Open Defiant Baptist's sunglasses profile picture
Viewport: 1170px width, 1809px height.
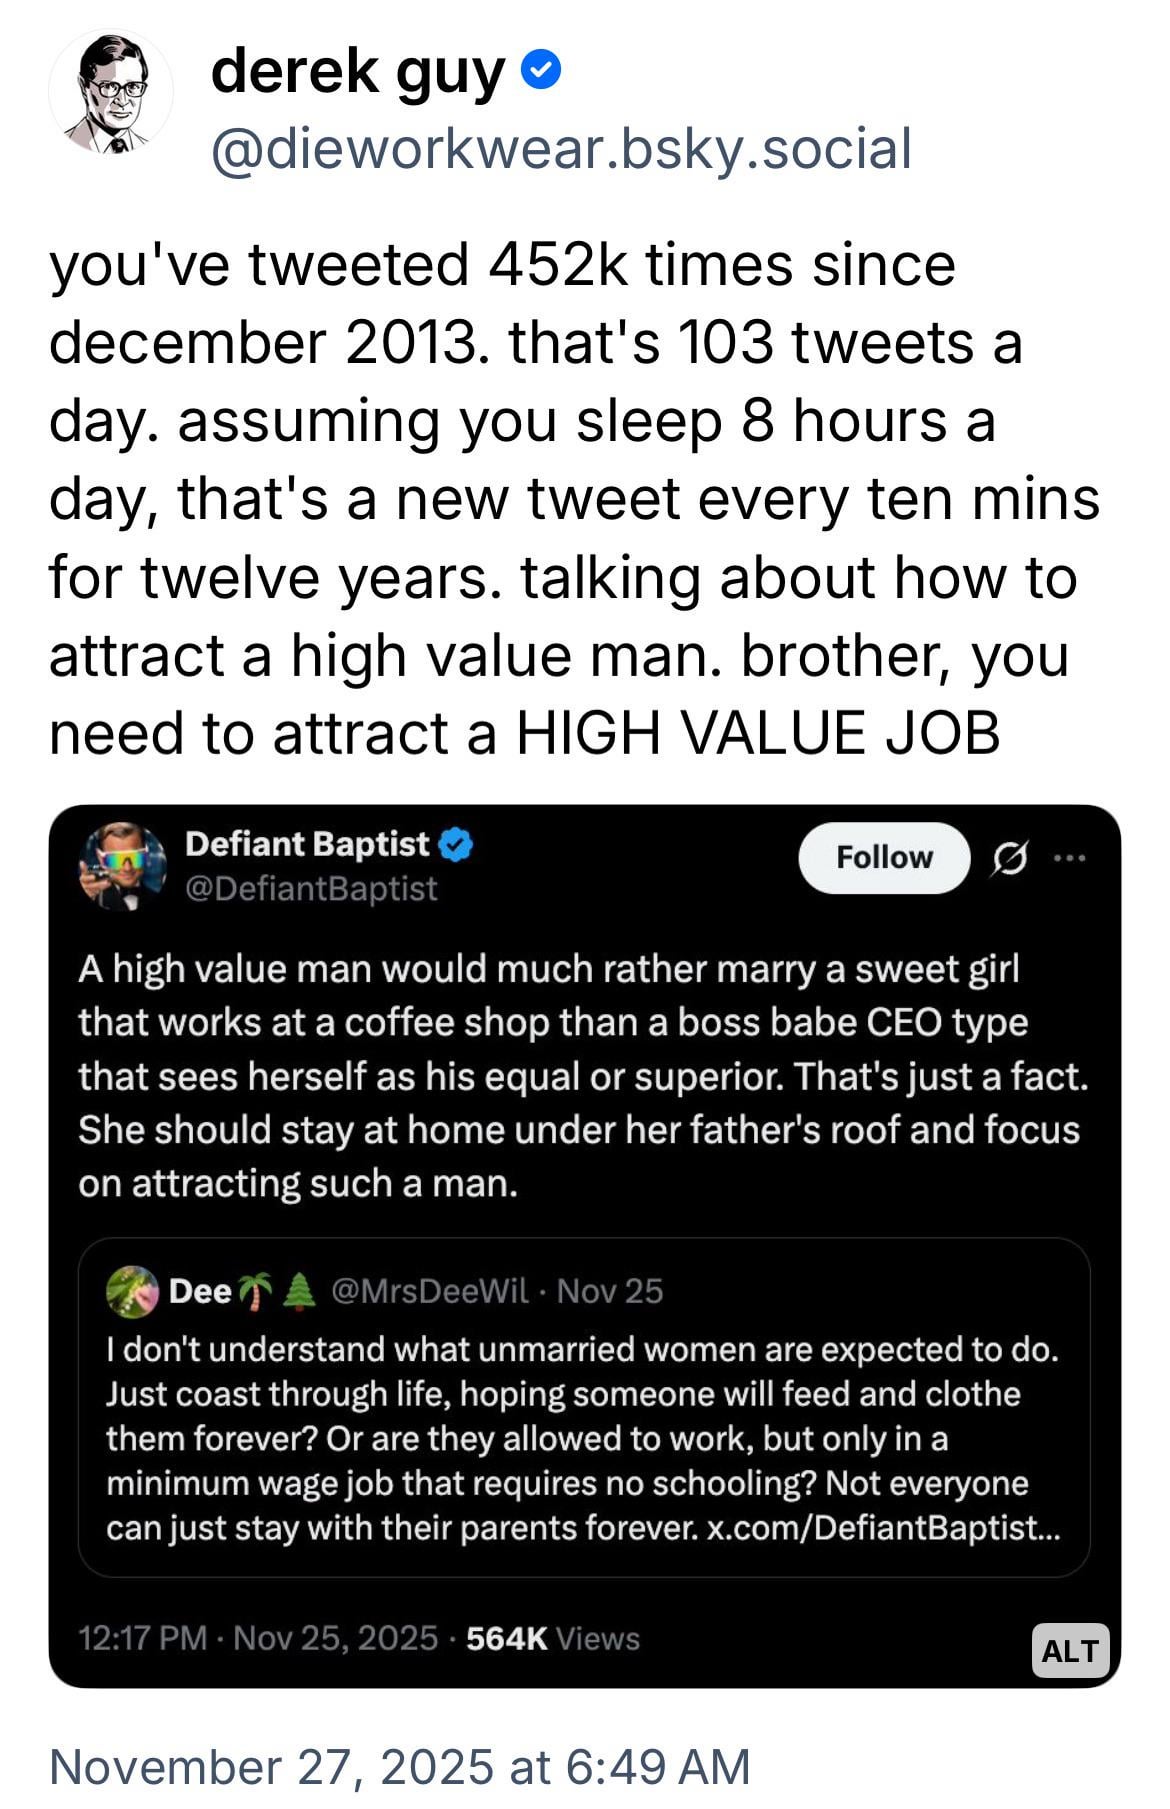point(122,866)
